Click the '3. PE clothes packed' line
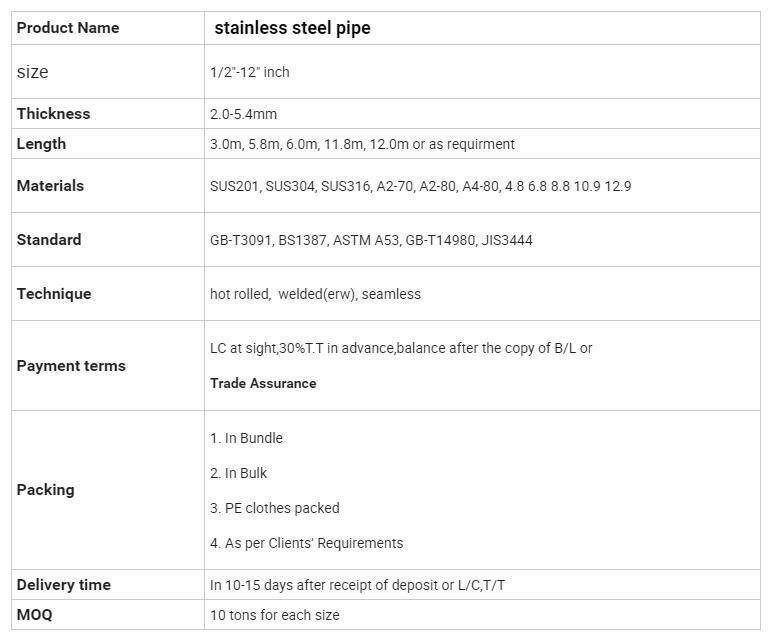Screen dimensions: 772x640 pos(275,508)
